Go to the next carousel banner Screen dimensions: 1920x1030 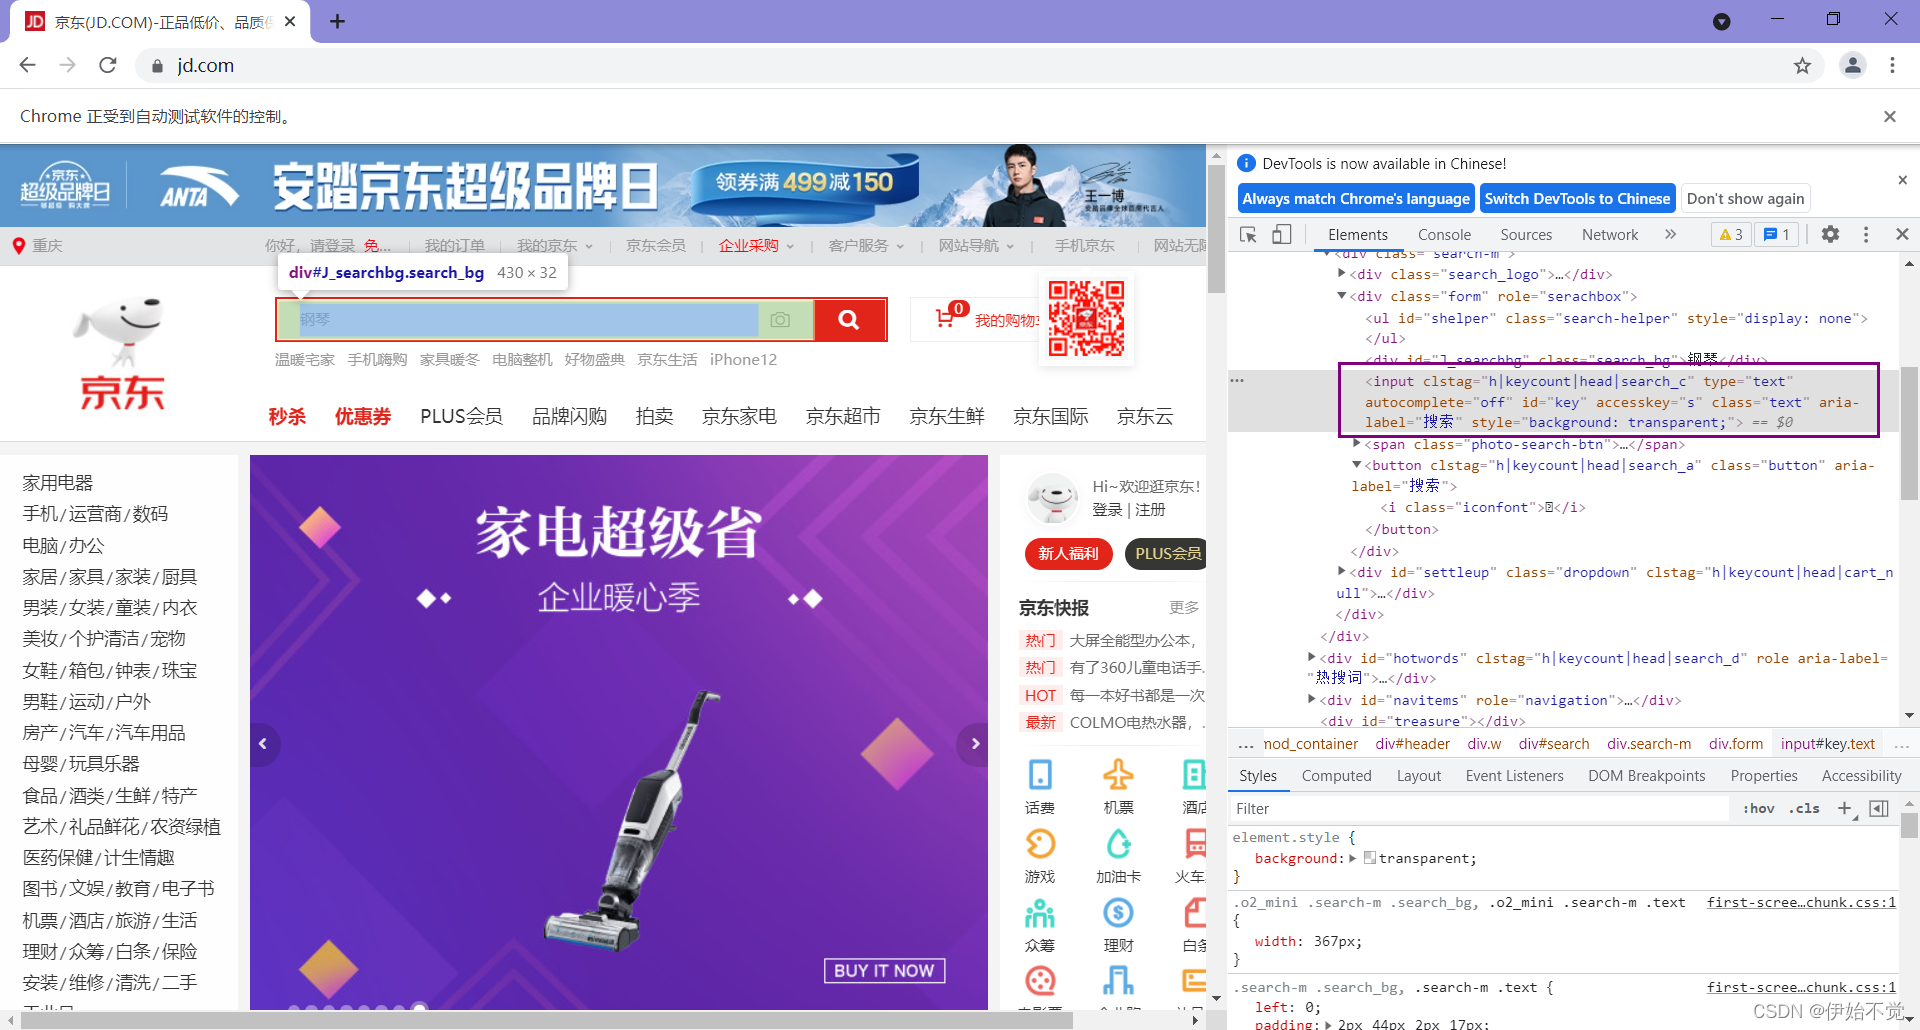click(x=975, y=744)
